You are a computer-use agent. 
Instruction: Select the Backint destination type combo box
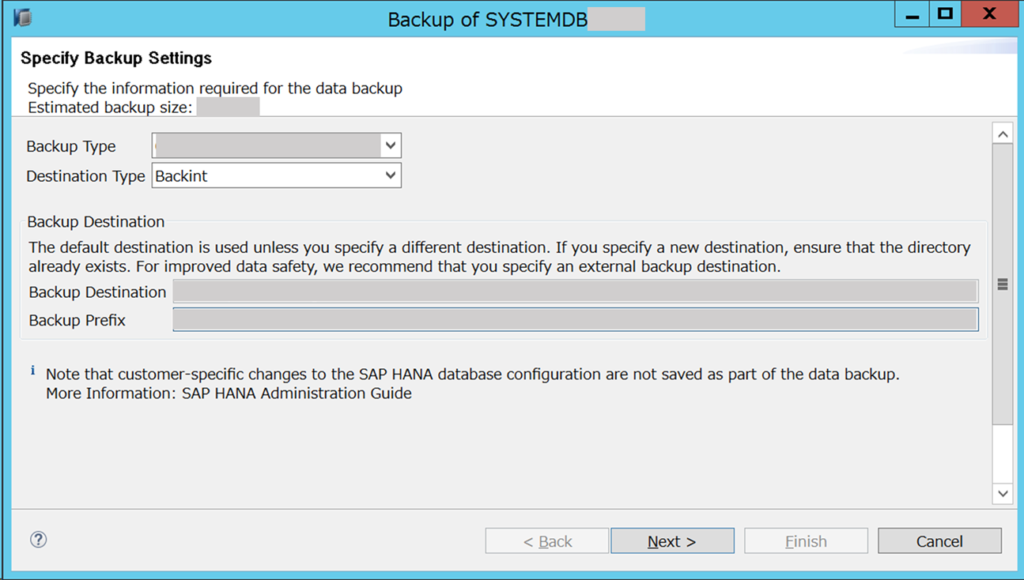(276, 176)
